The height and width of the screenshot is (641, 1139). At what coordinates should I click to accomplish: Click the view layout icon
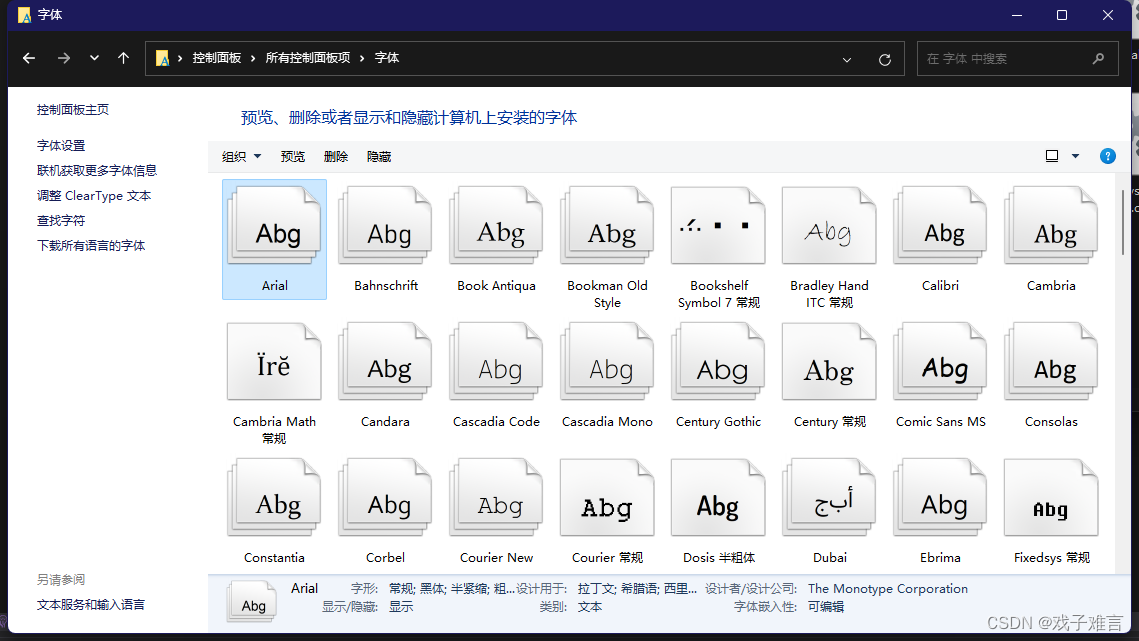(1052, 156)
